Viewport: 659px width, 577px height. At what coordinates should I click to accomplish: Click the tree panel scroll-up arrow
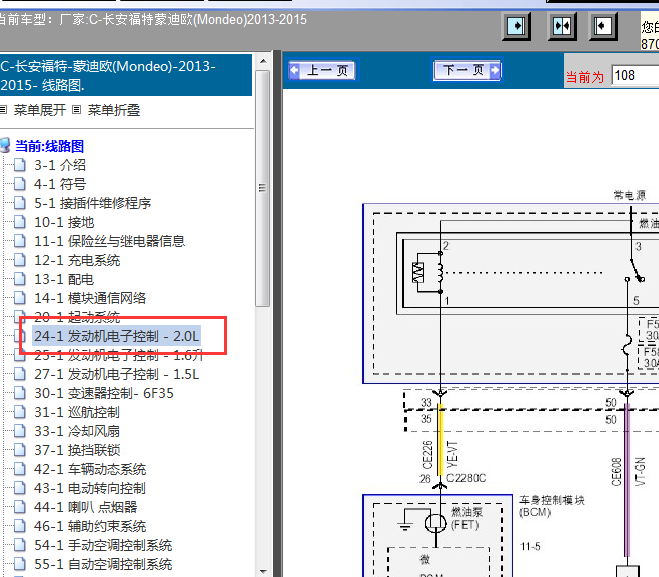(263, 61)
